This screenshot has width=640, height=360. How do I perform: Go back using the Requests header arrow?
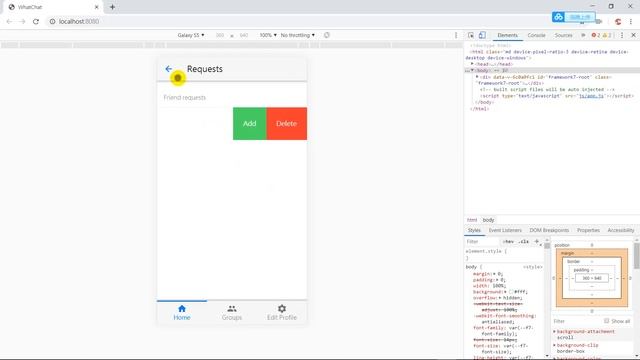[x=169, y=69]
